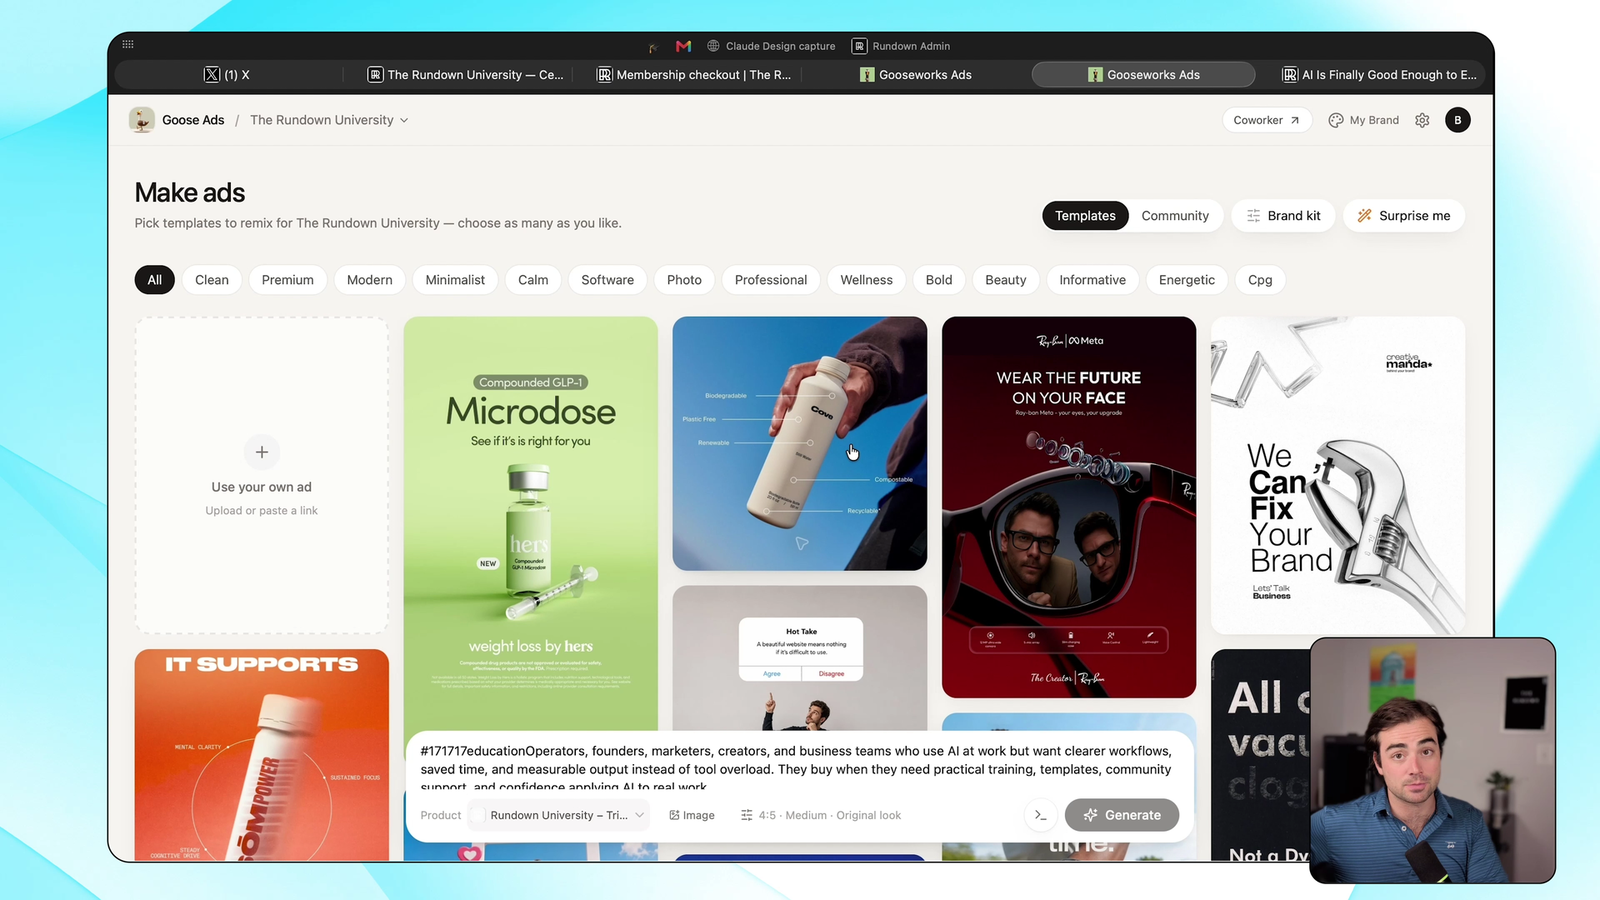
Task: Filter templates by Modern
Action: click(370, 280)
